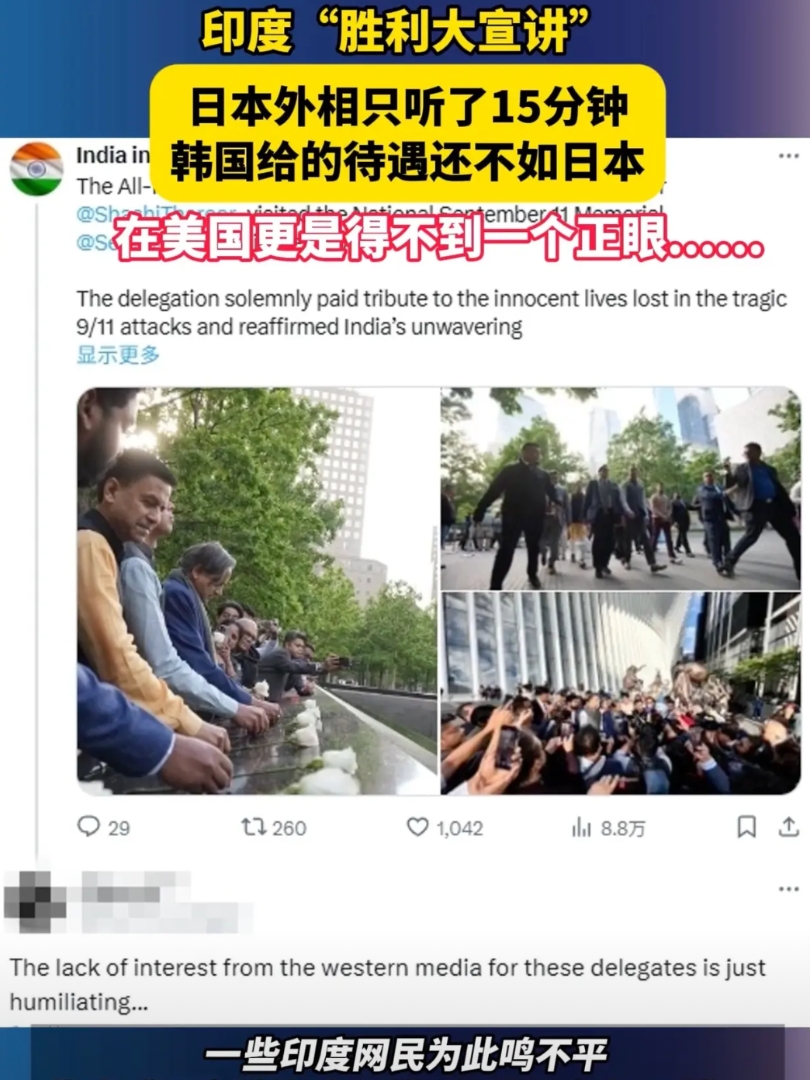The image size is (810, 1080).
Task: Click the repost count number 260
Action: tap(289, 828)
